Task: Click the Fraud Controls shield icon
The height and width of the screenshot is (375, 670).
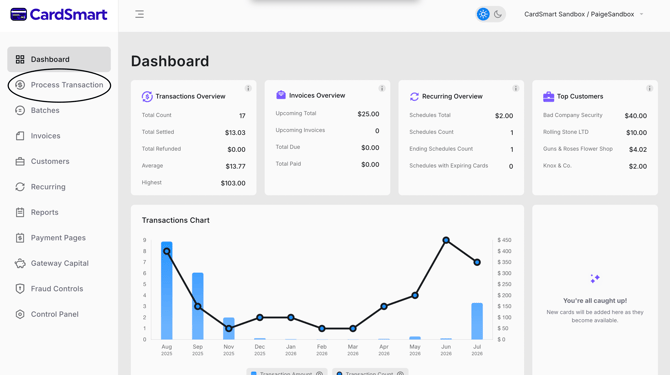Action: (20, 289)
